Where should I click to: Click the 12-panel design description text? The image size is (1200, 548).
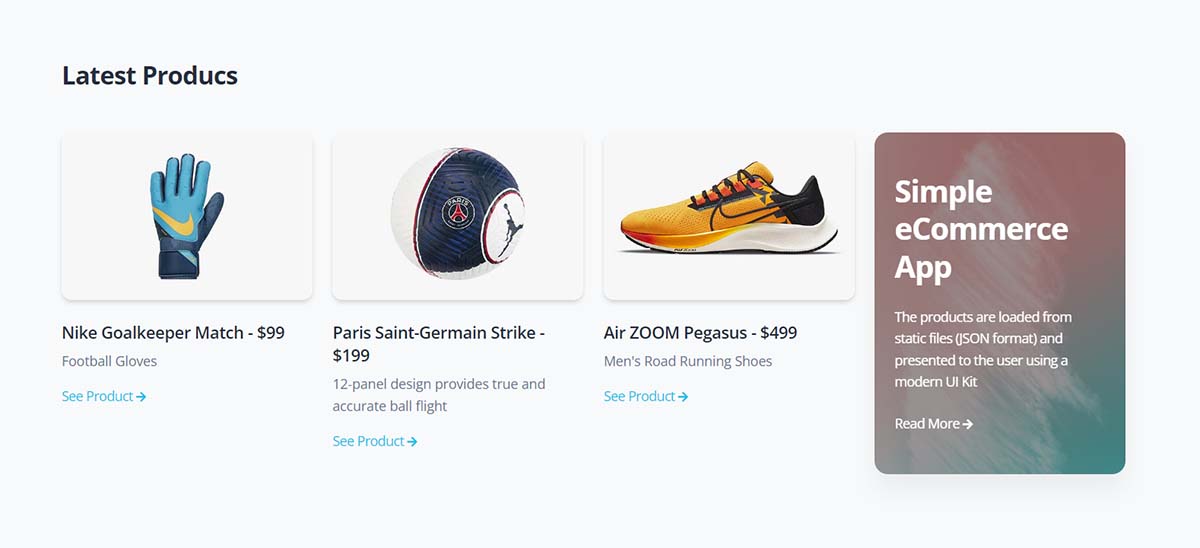coord(439,395)
